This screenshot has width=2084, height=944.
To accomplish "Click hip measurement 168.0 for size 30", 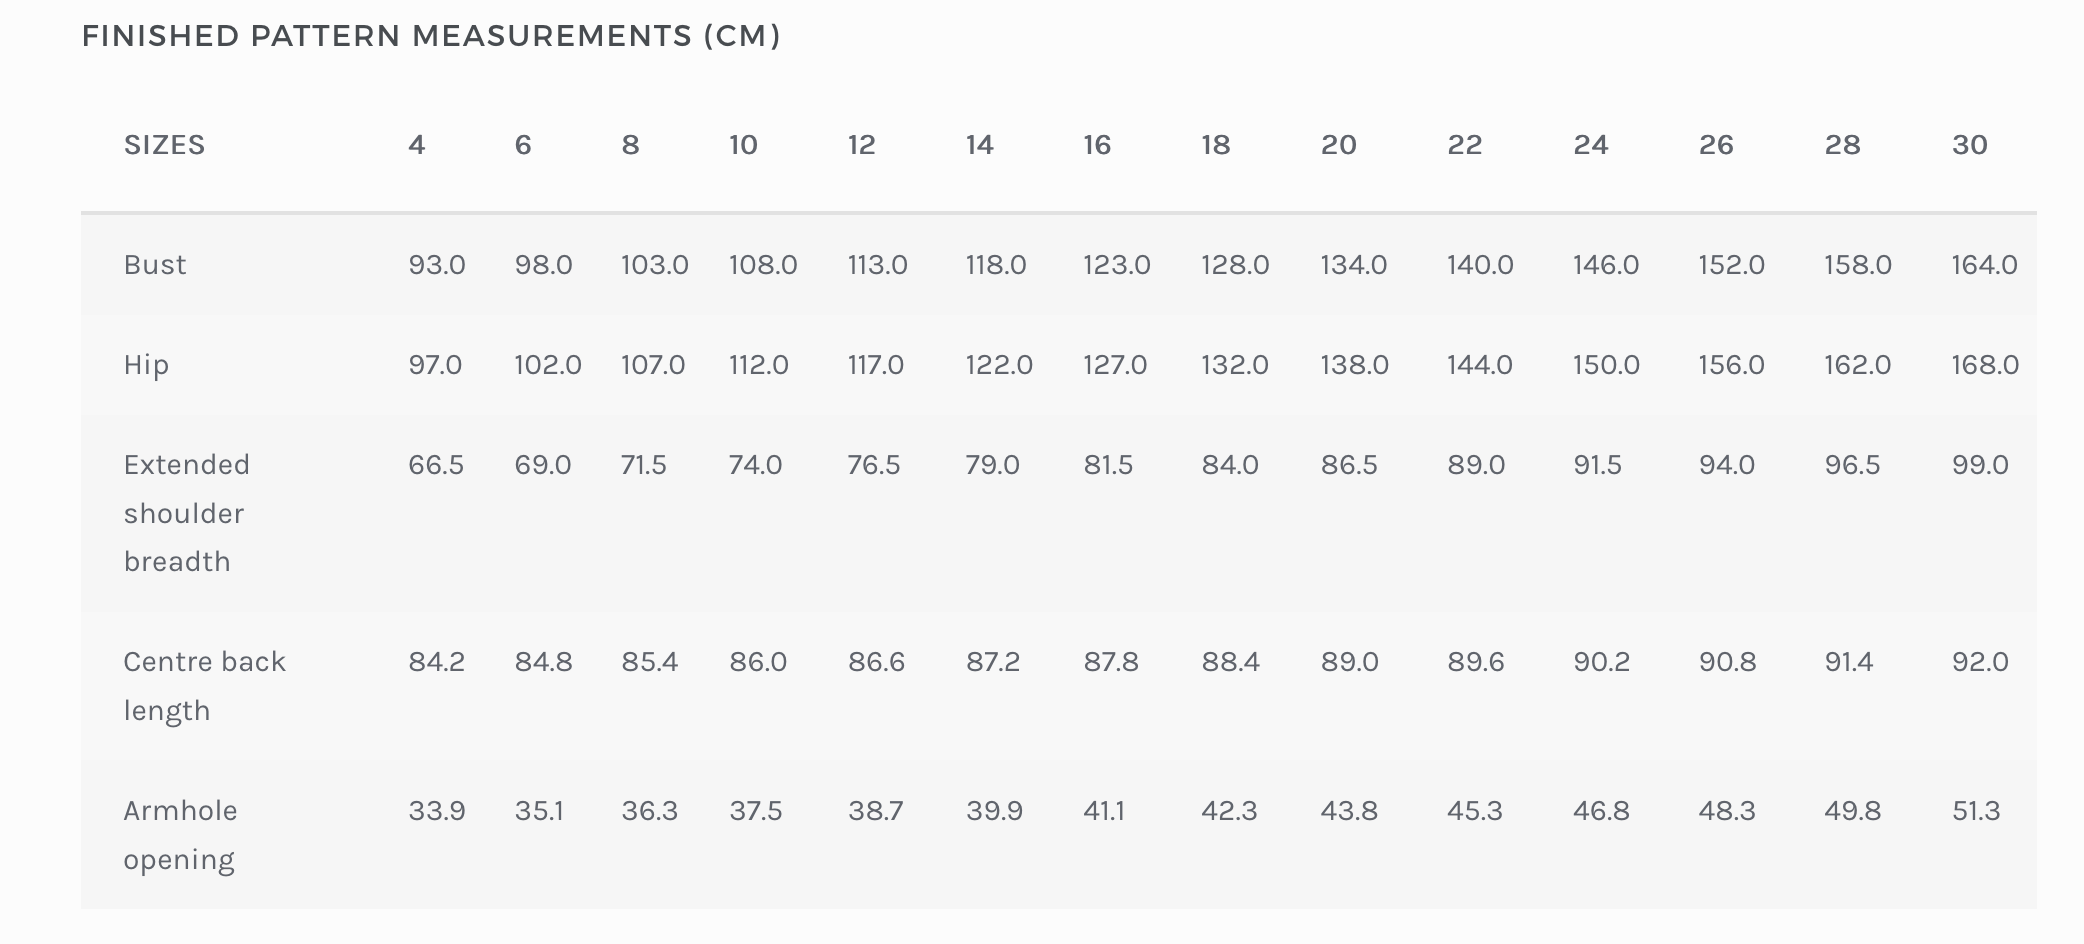I will pos(1985,365).
